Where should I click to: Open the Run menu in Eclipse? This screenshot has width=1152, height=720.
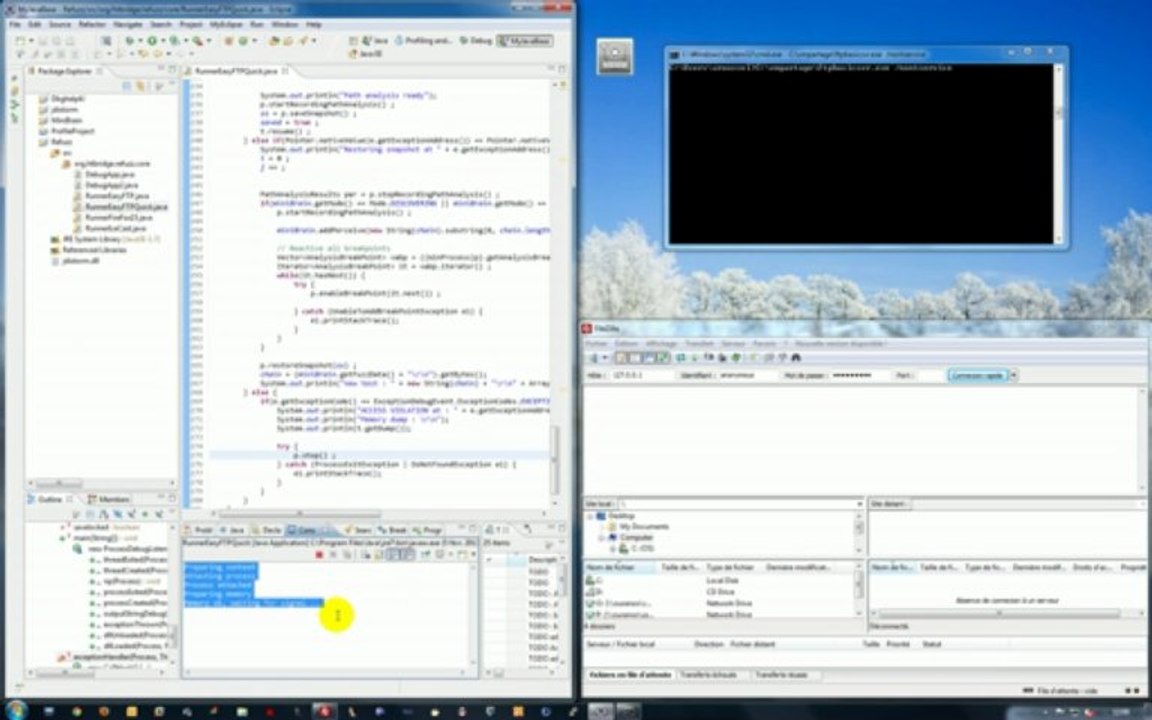coord(256,24)
